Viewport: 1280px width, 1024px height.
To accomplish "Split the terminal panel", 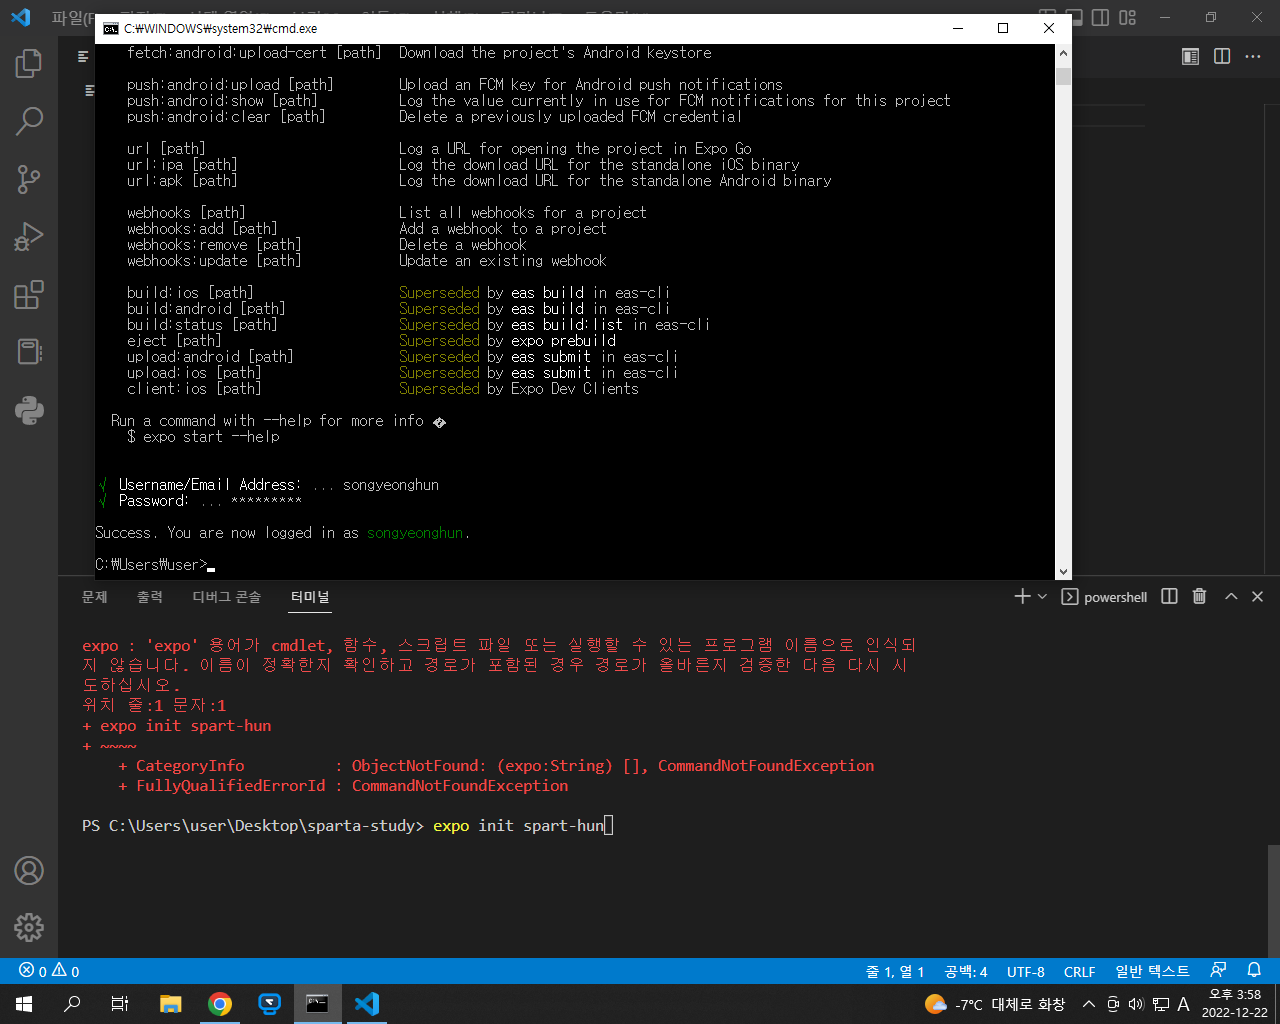I will pos(1169,597).
